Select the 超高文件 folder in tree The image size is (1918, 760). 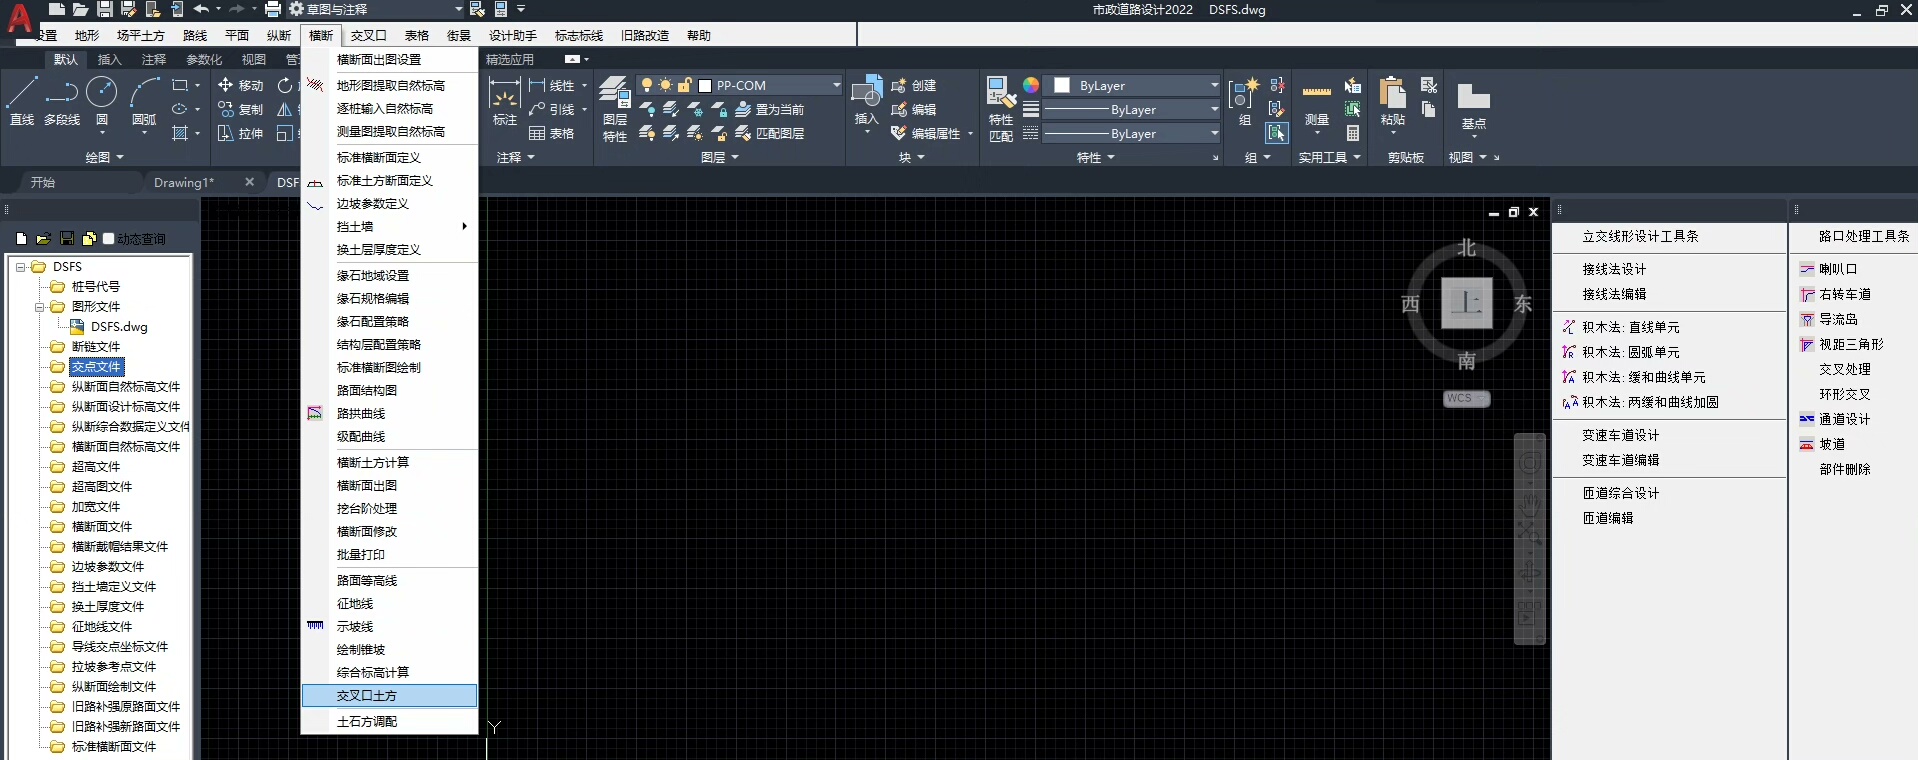coord(96,467)
